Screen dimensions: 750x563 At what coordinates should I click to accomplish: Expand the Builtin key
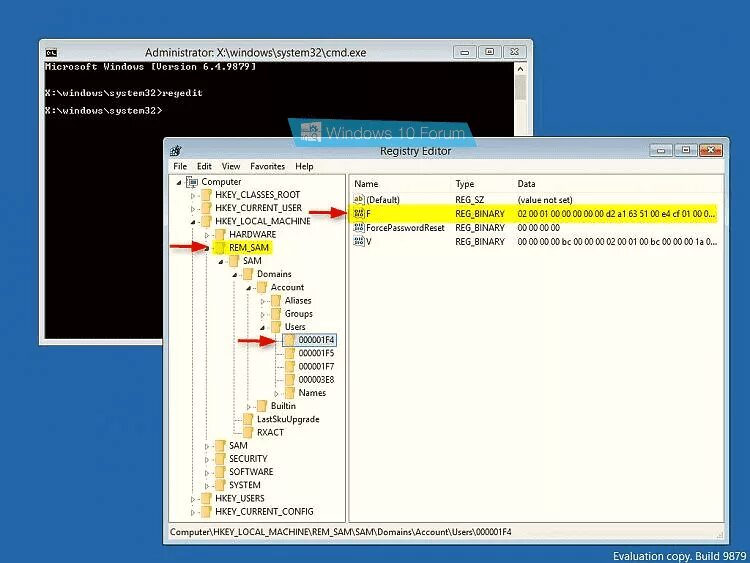[x=248, y=407]
